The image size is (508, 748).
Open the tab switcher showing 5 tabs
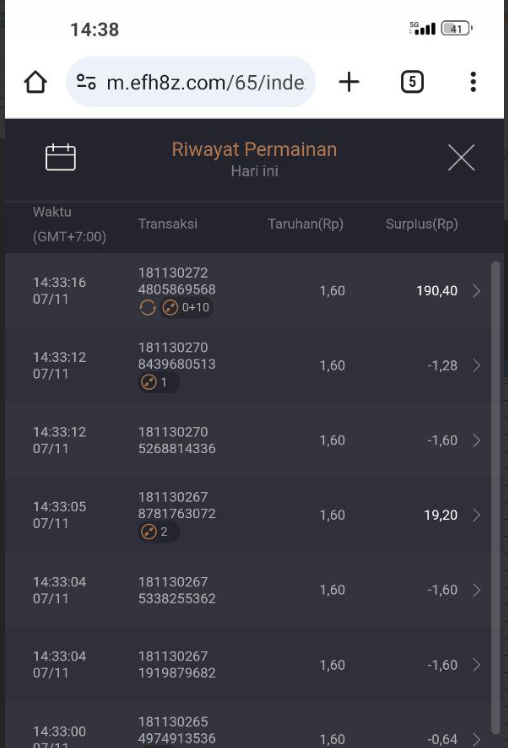[412, 82]
